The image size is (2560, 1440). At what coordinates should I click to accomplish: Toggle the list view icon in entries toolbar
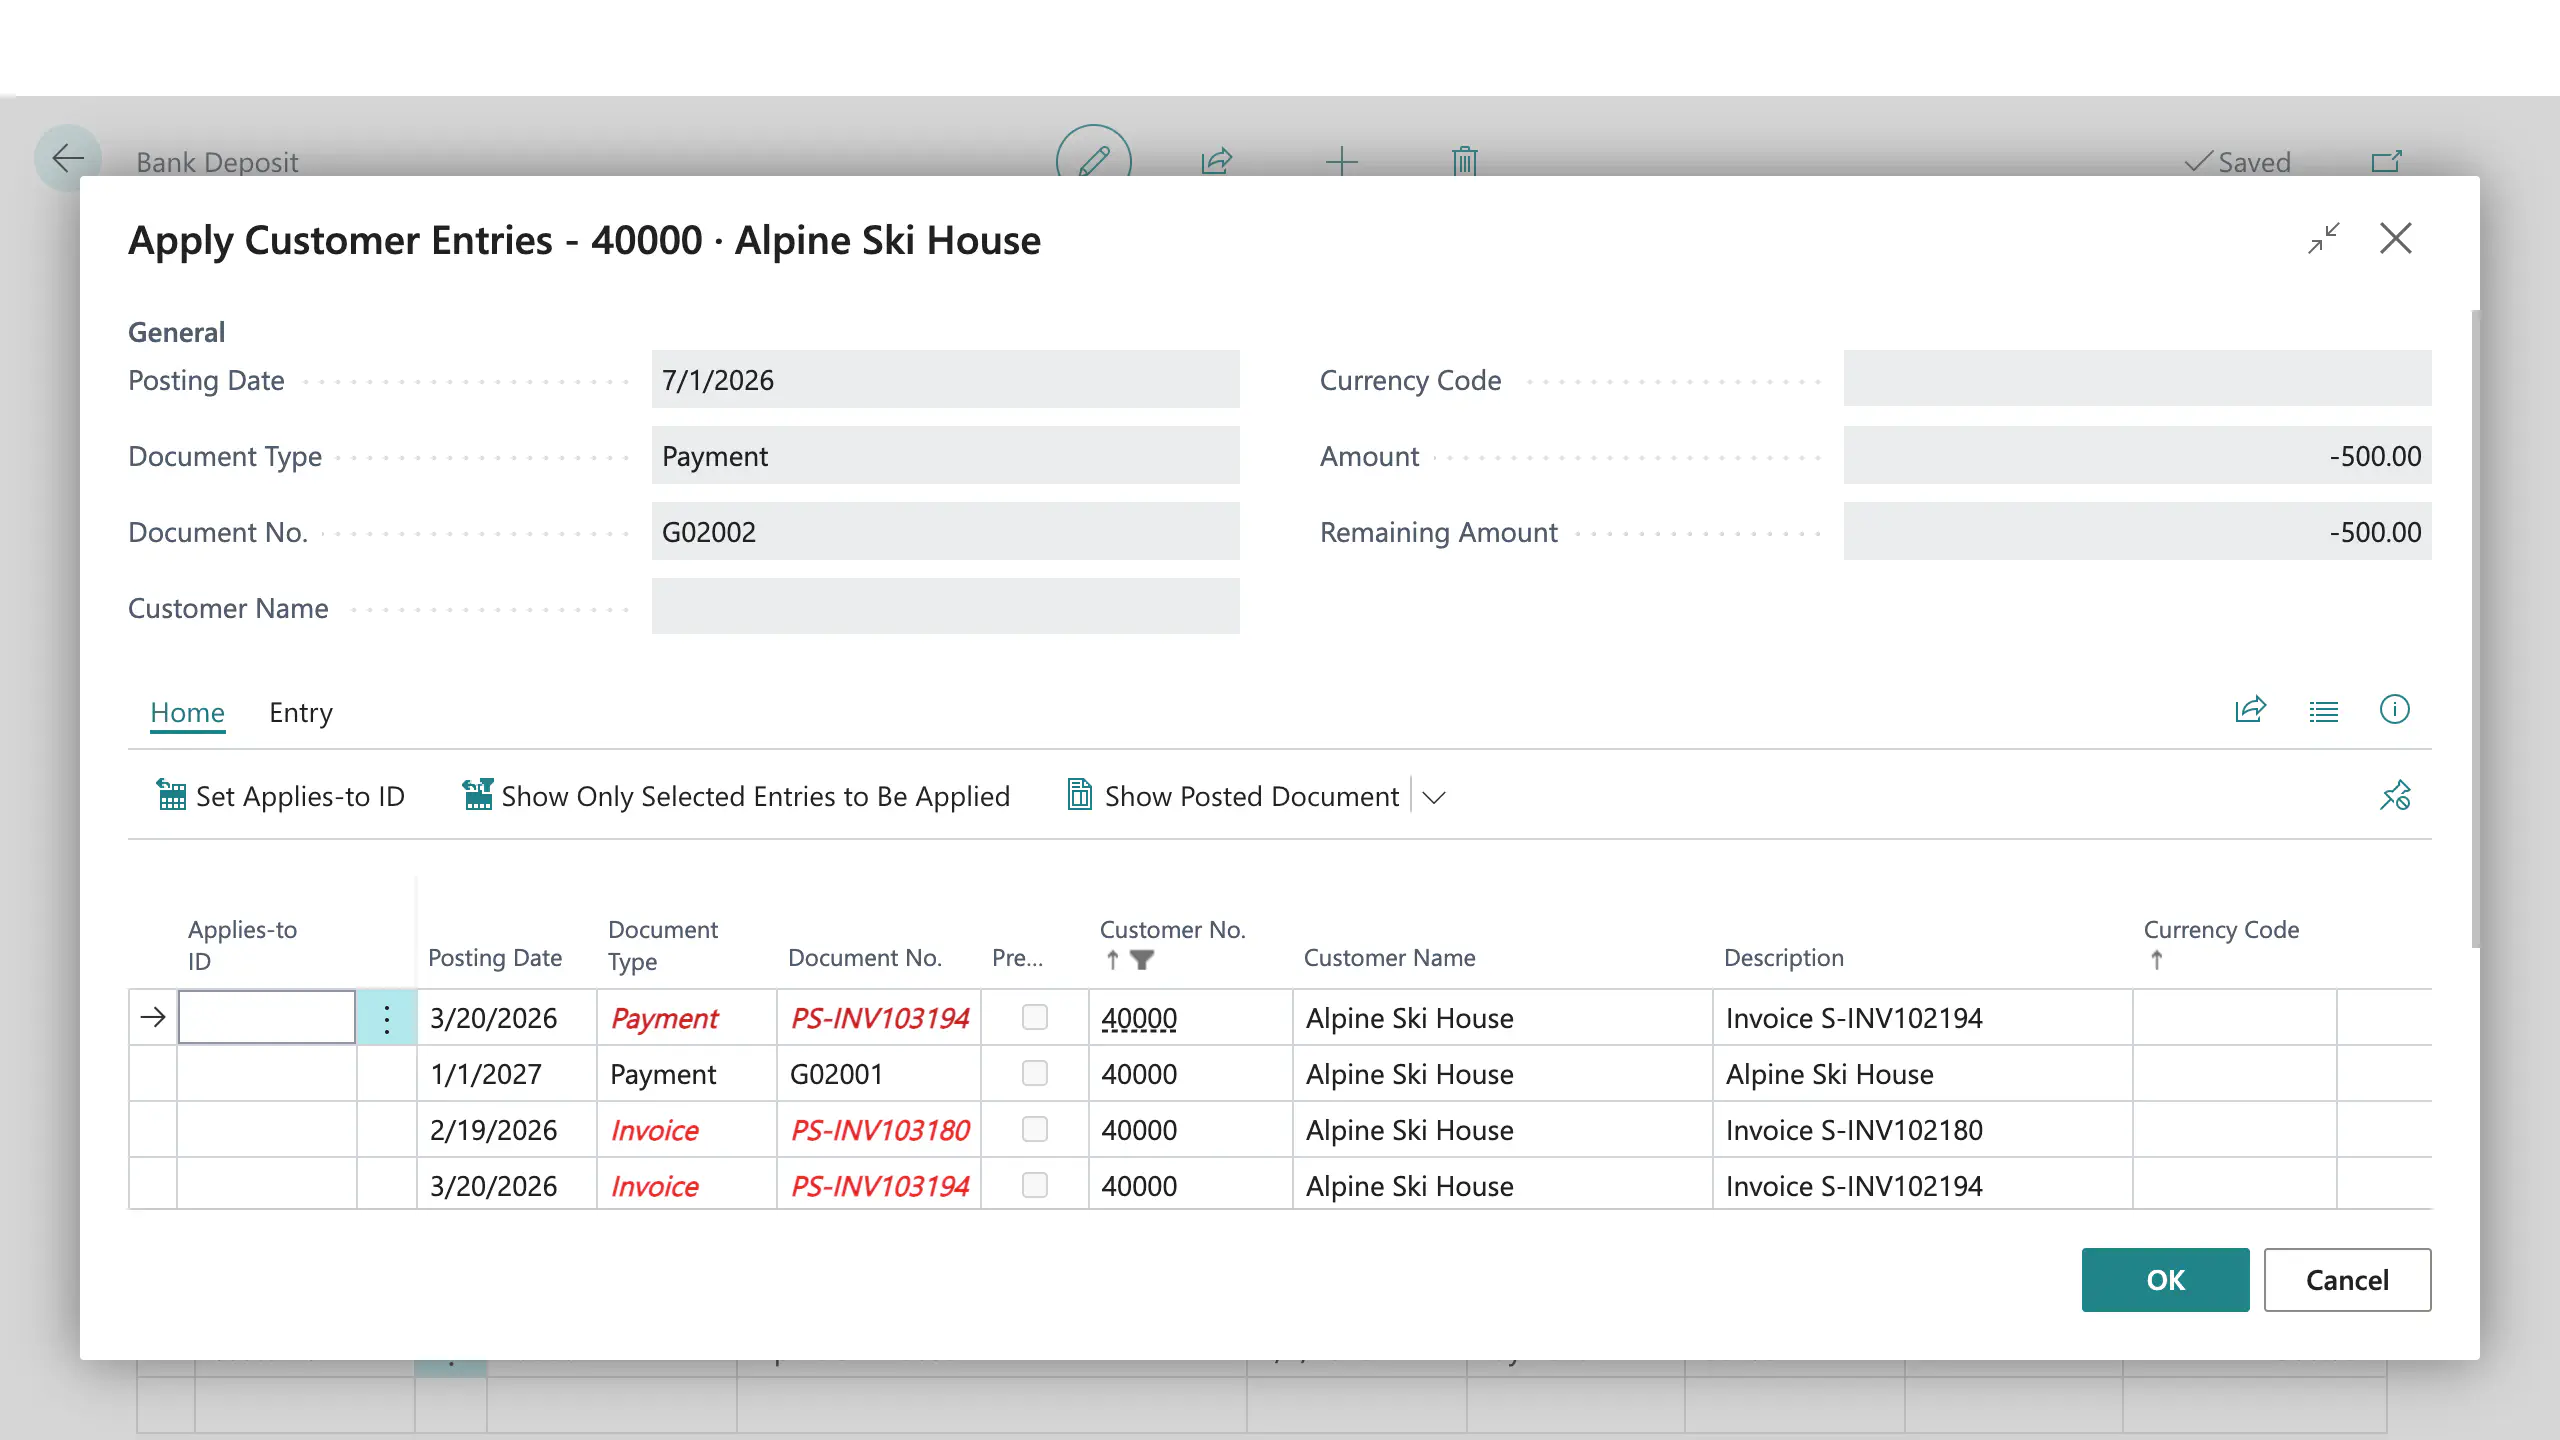point(2323,710)
